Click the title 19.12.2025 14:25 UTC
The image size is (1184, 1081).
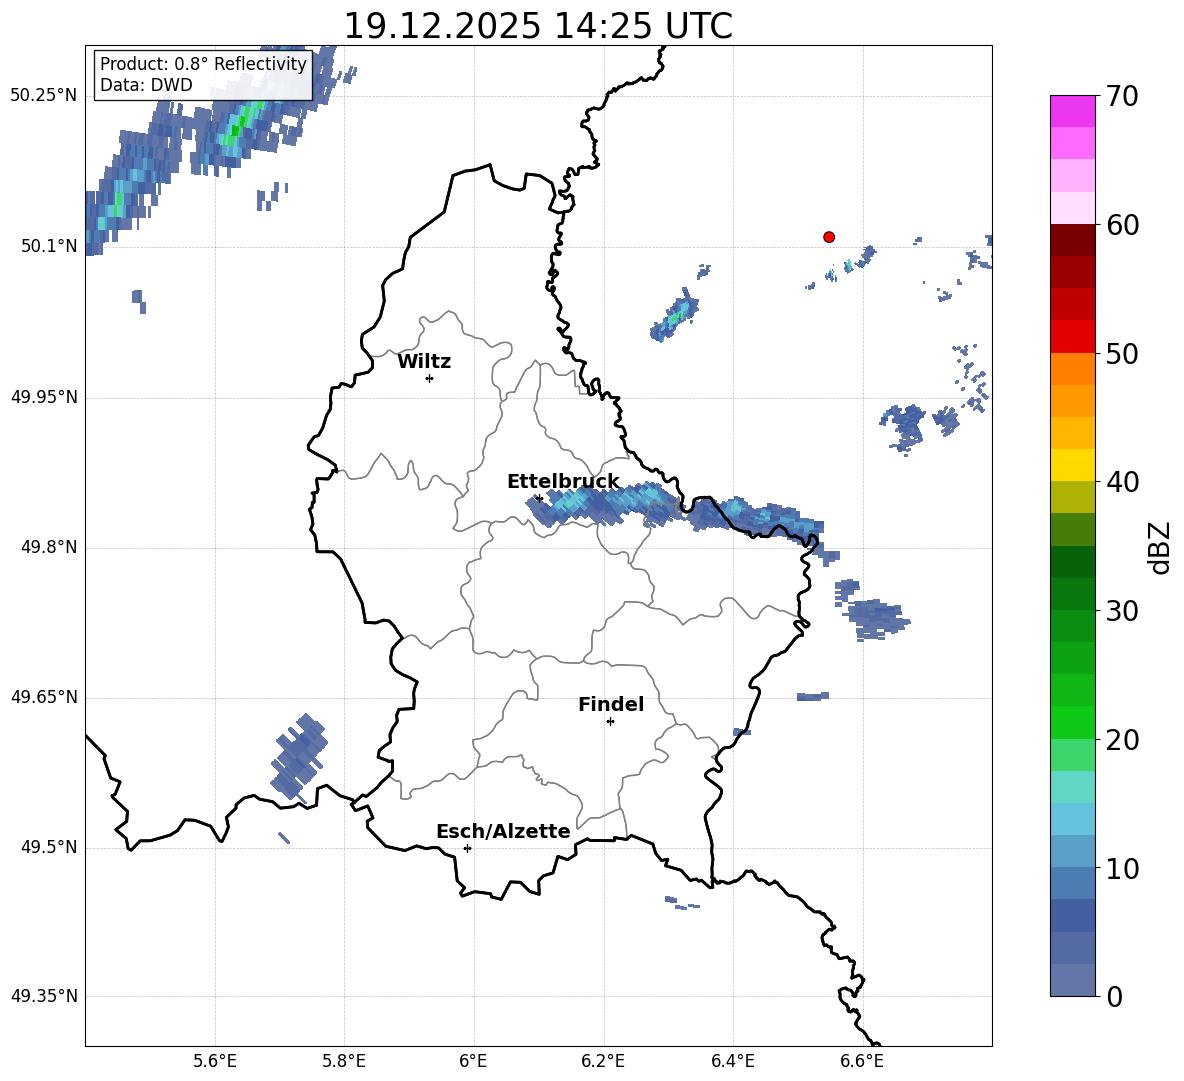pyautogui.click(x=538, y=26)
